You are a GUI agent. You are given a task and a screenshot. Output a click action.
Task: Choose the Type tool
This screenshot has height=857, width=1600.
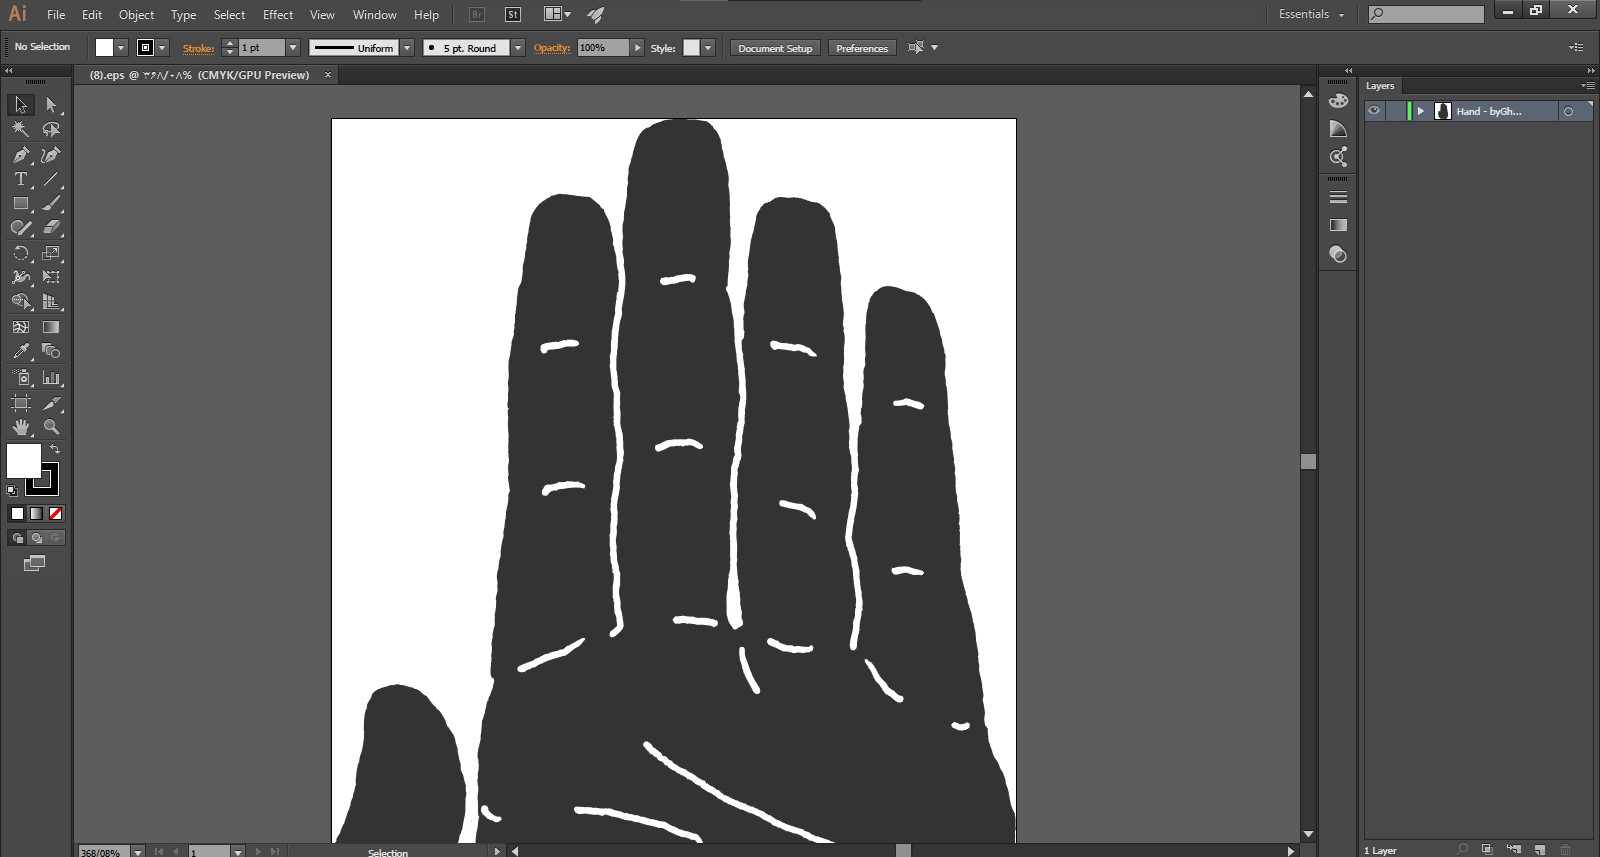(20, 180)
